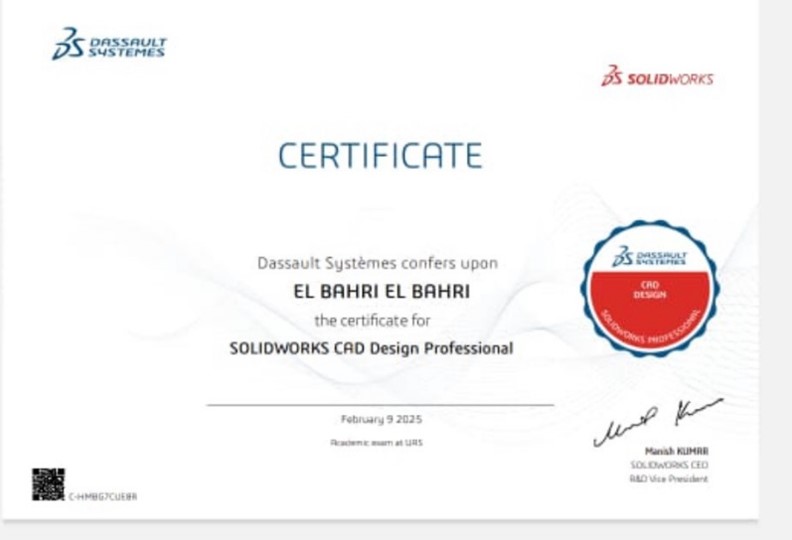Click the CERTIFICATE heading

click(x=379, y=156)
